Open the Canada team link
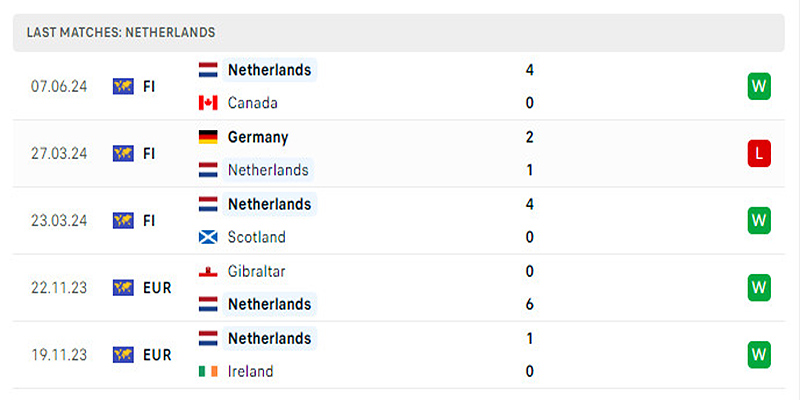This screenshot has height=400, width=800. tap(252, 103)
